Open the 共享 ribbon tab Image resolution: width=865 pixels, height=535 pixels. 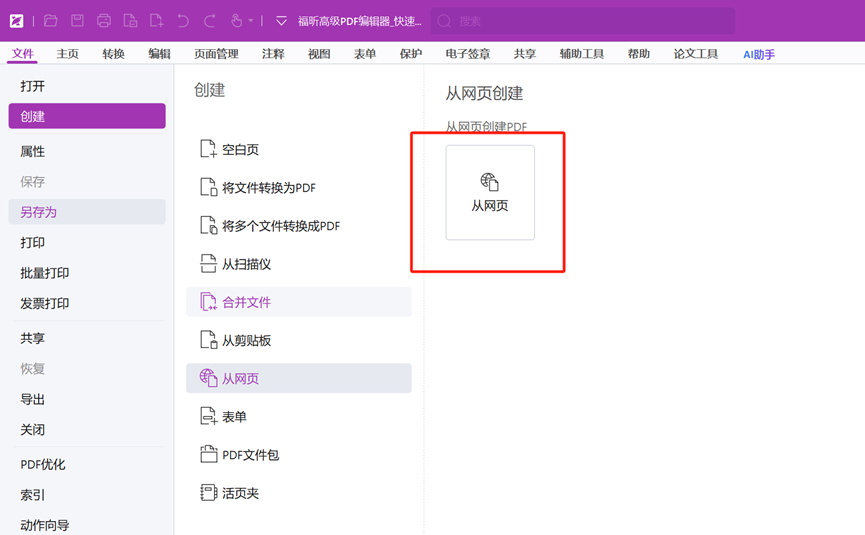[525, 54]
